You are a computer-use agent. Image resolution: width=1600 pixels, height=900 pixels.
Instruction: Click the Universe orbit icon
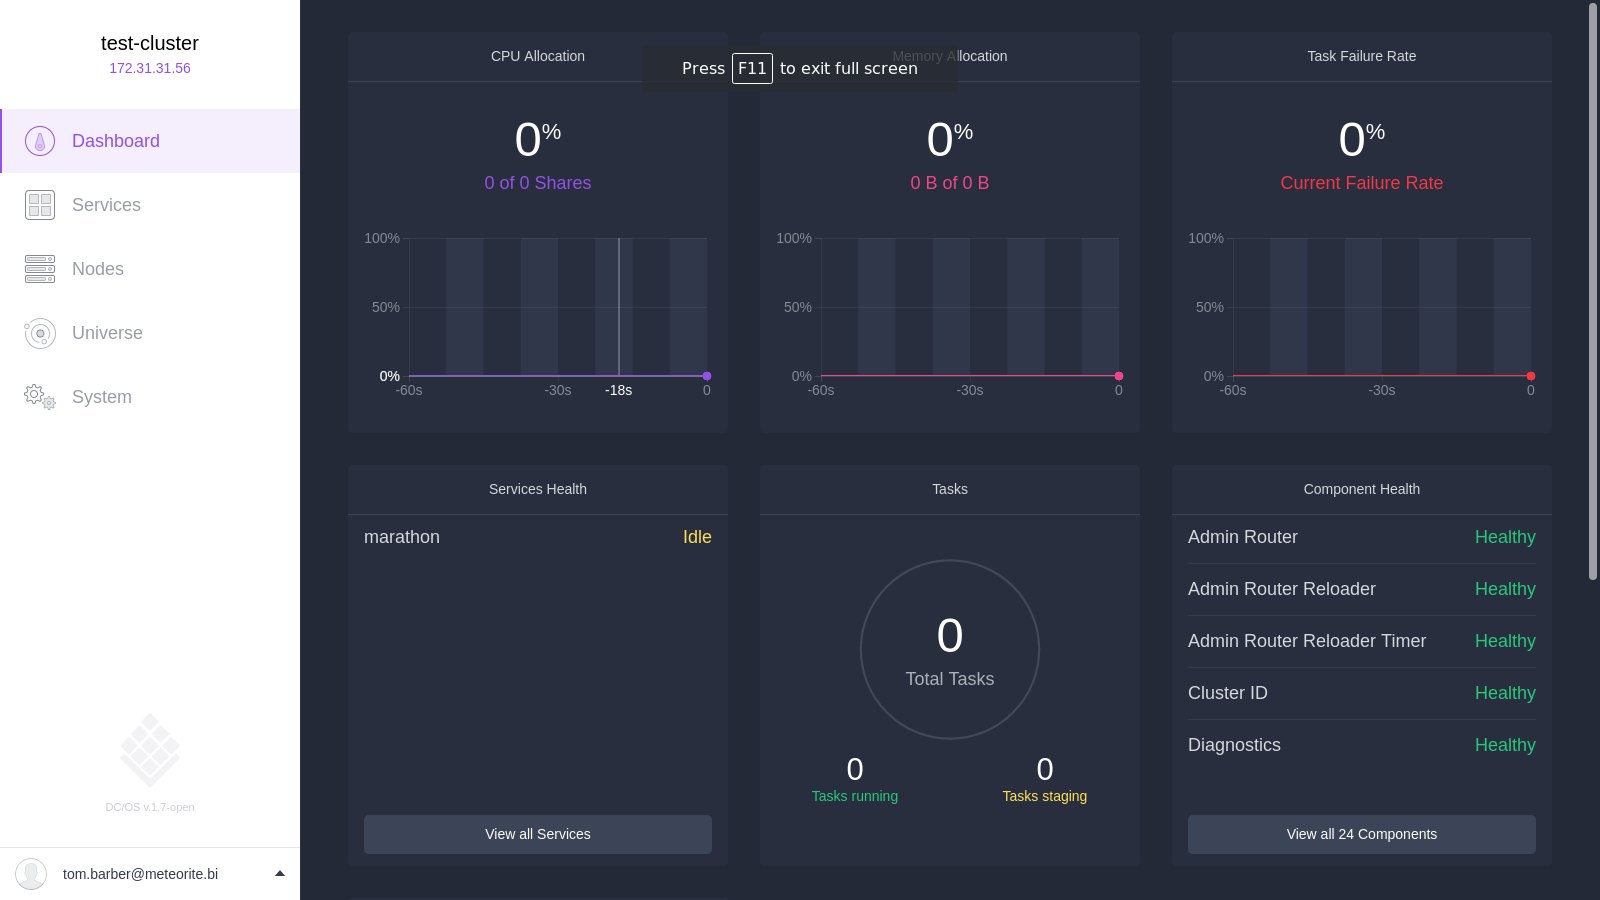point(40,333)
